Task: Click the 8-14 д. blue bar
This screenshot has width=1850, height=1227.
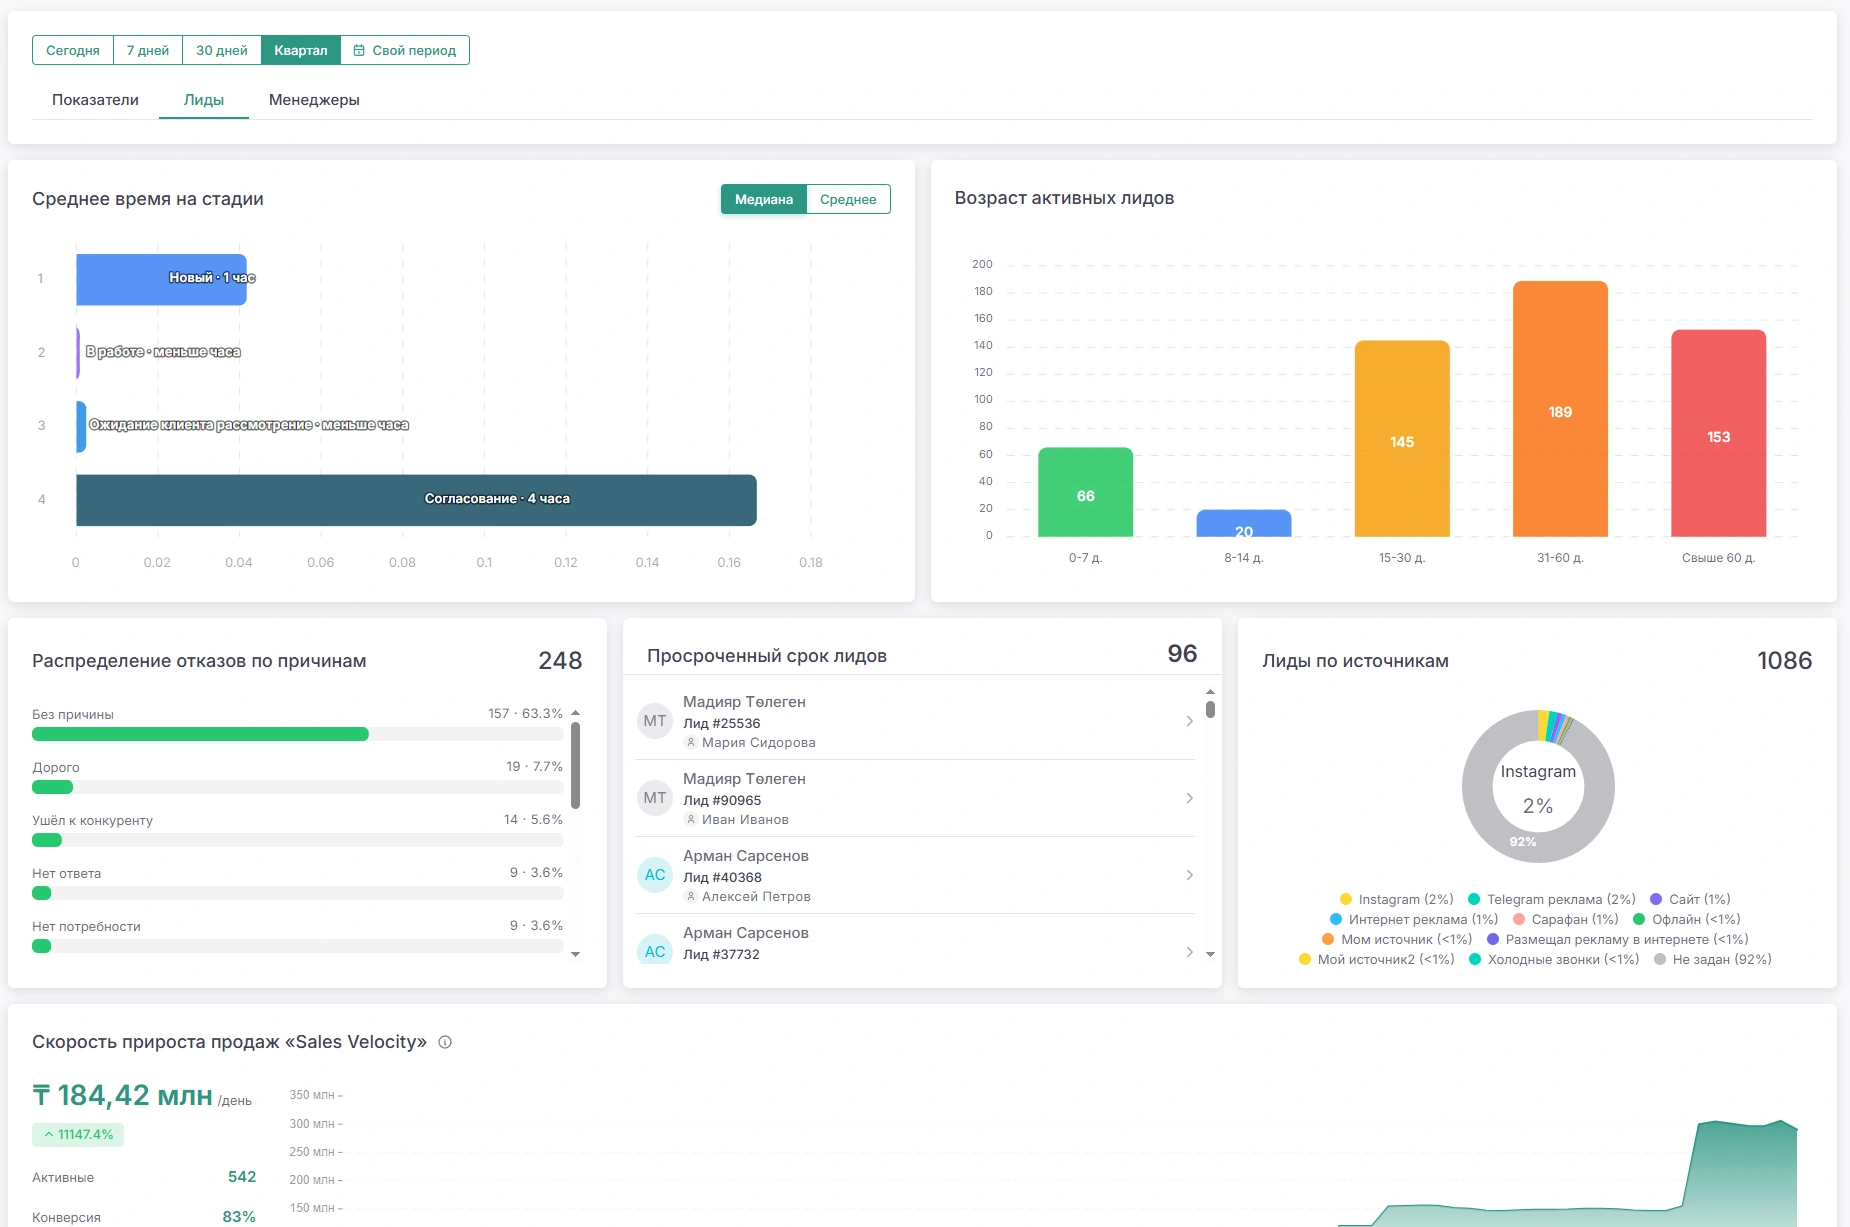Action: tap(1243, 523)
